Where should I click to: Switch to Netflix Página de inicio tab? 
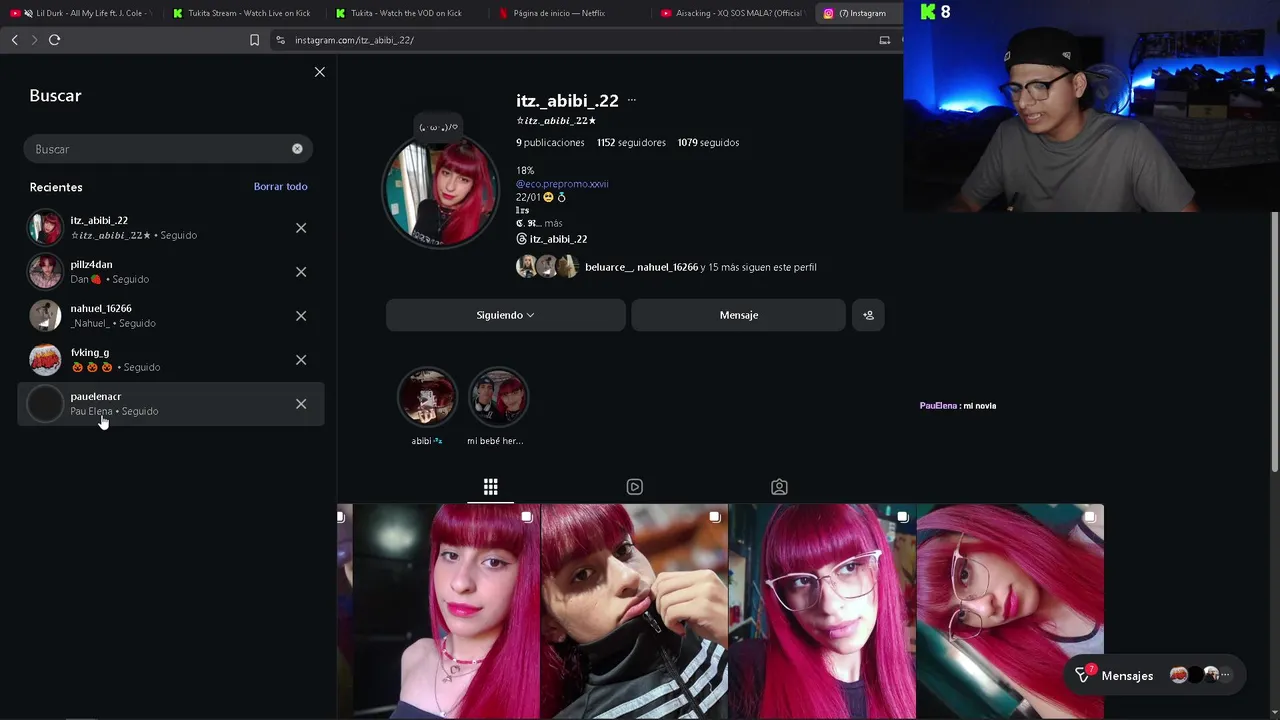pyautogui.click(x=570, y=13)
